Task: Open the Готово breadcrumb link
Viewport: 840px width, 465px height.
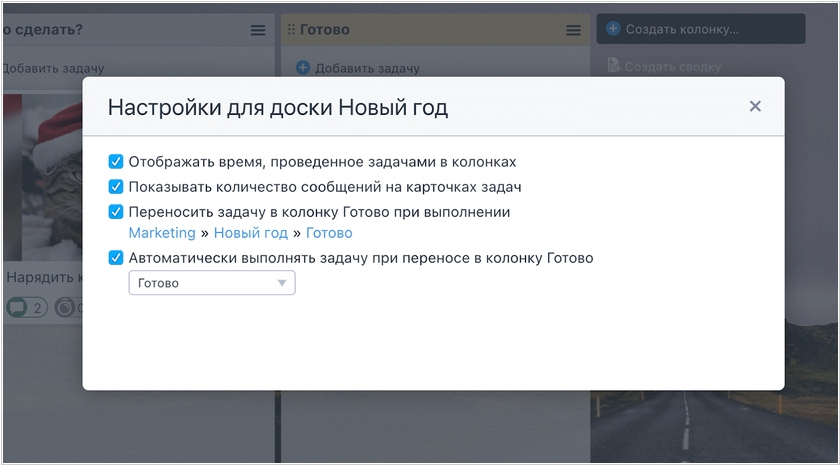Action: (329, 233)
